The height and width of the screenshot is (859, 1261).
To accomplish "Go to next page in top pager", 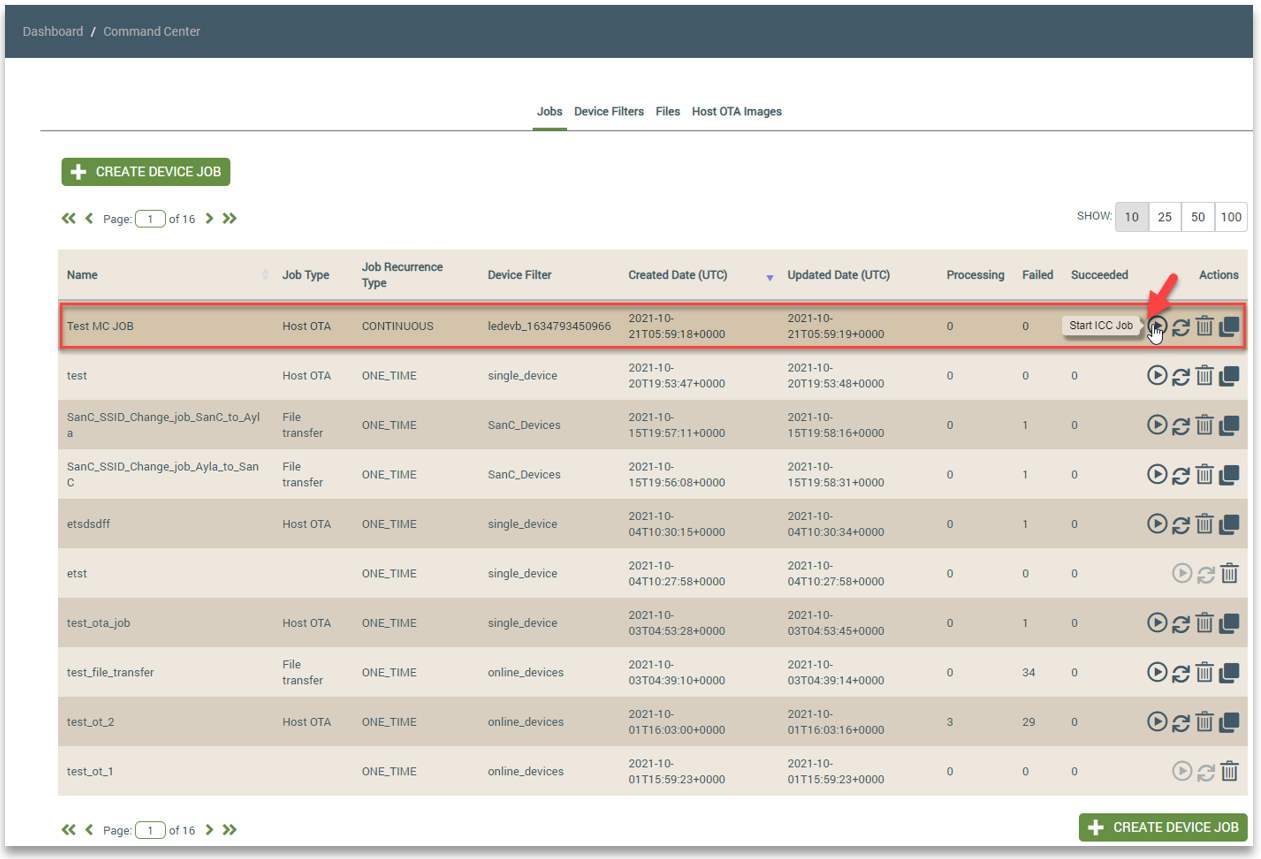I will click(x=209, y=218).
